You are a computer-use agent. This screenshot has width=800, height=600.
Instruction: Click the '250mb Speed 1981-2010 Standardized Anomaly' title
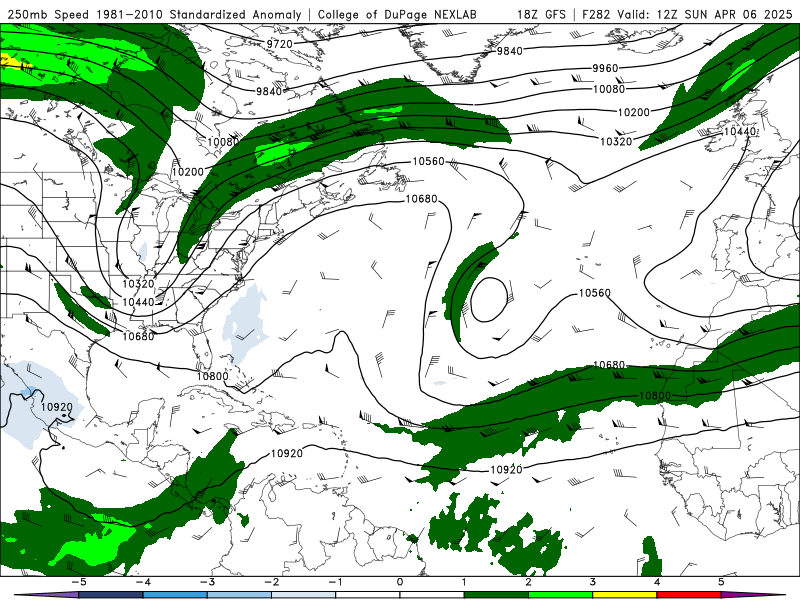pos(155,14)
